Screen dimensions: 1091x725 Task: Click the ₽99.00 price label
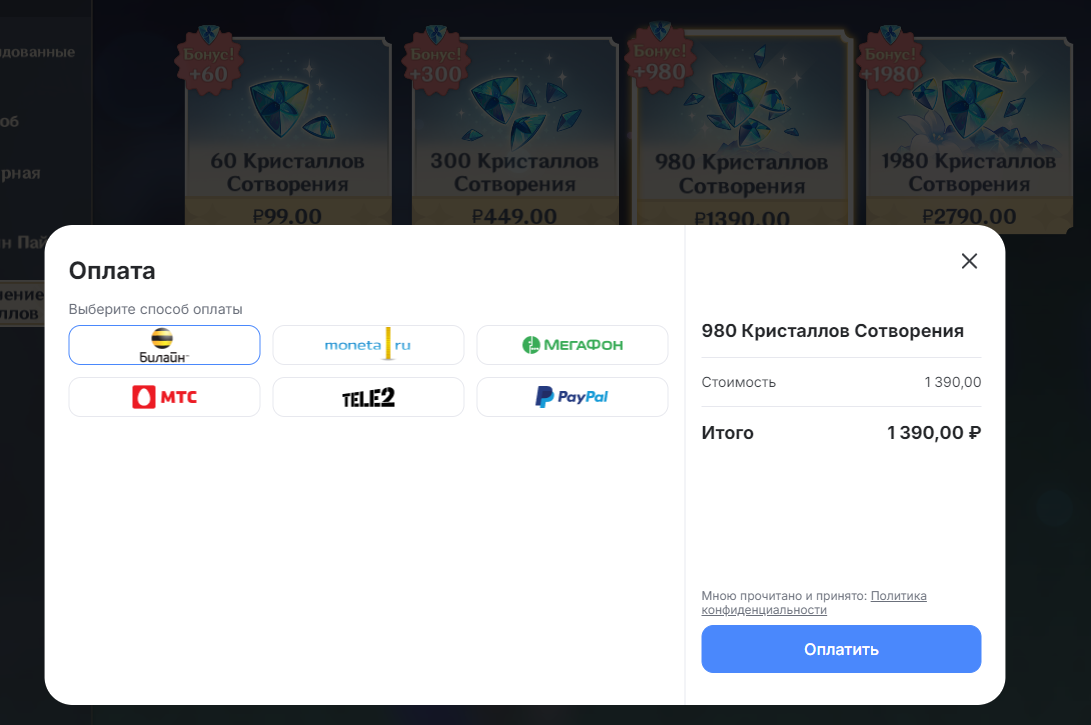click(x=287, y=216)
